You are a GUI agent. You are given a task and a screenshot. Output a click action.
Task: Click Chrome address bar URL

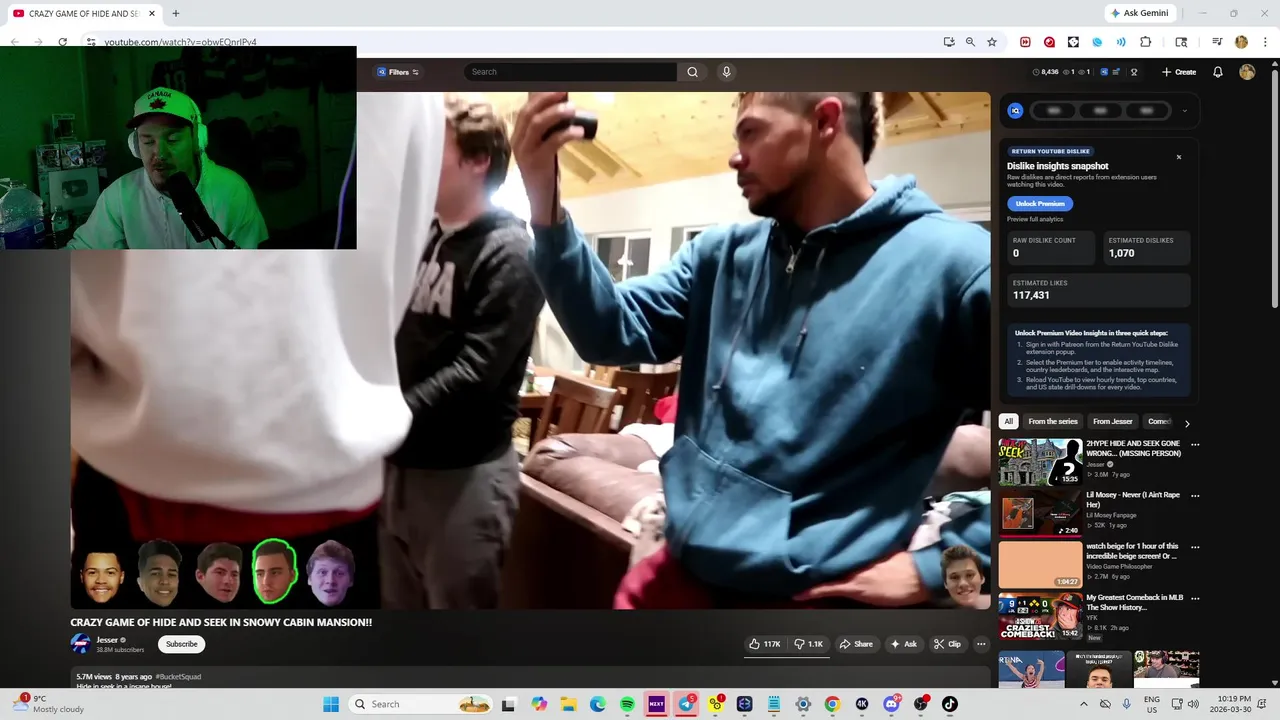coord(181,42)
